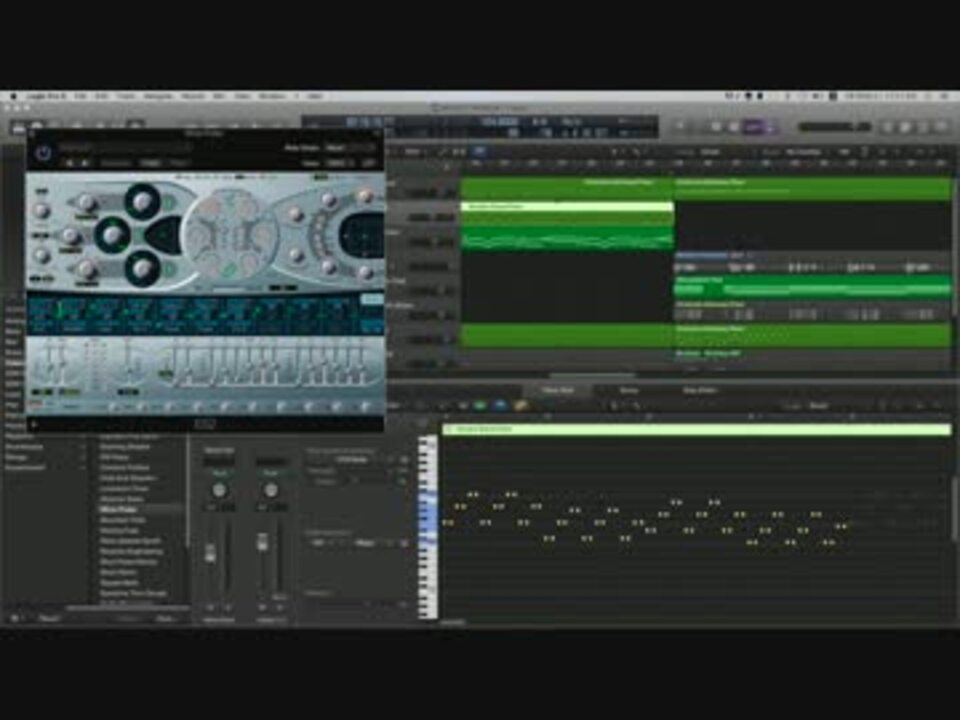Toggle the green MIDI In button in Piano Roll
The height and width of the screenshot is (720, 960).
pyautogui.click(x=480, y=405)
